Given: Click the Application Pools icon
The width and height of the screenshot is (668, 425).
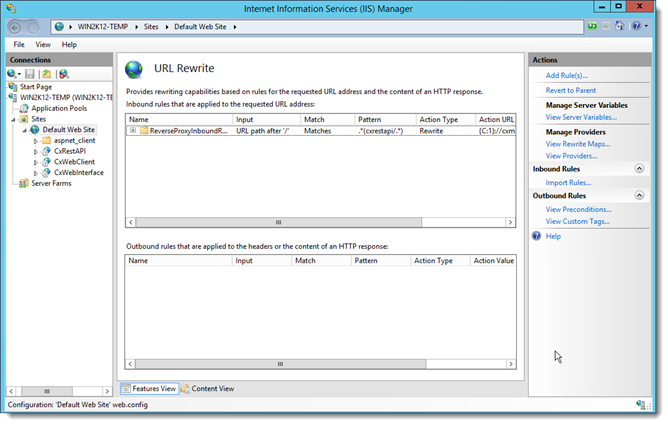Looking at the screenshot, I should click(x=24, y=108).
